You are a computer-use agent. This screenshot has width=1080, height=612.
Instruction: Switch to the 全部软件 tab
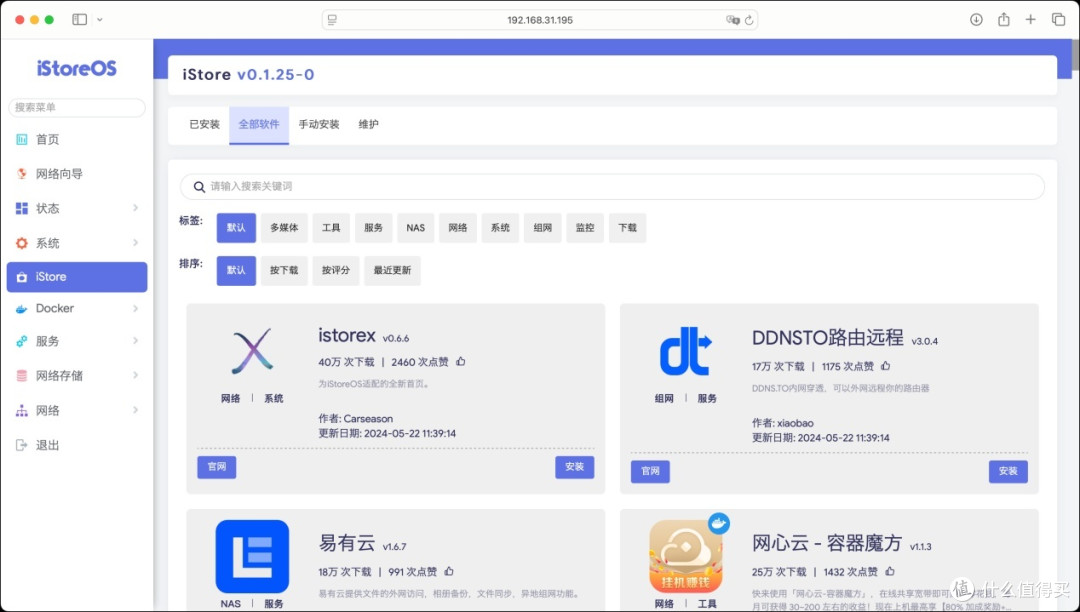pos(259,125)
